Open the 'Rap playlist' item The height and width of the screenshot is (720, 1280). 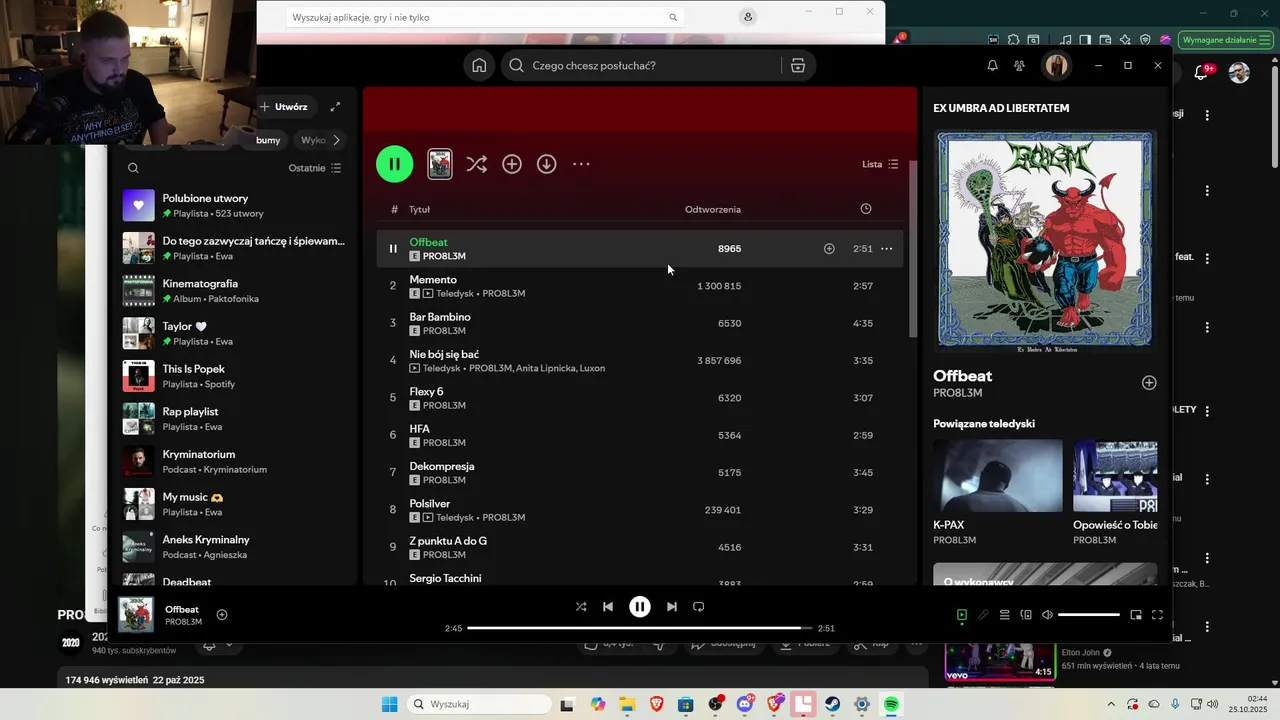tap(232, 418)
